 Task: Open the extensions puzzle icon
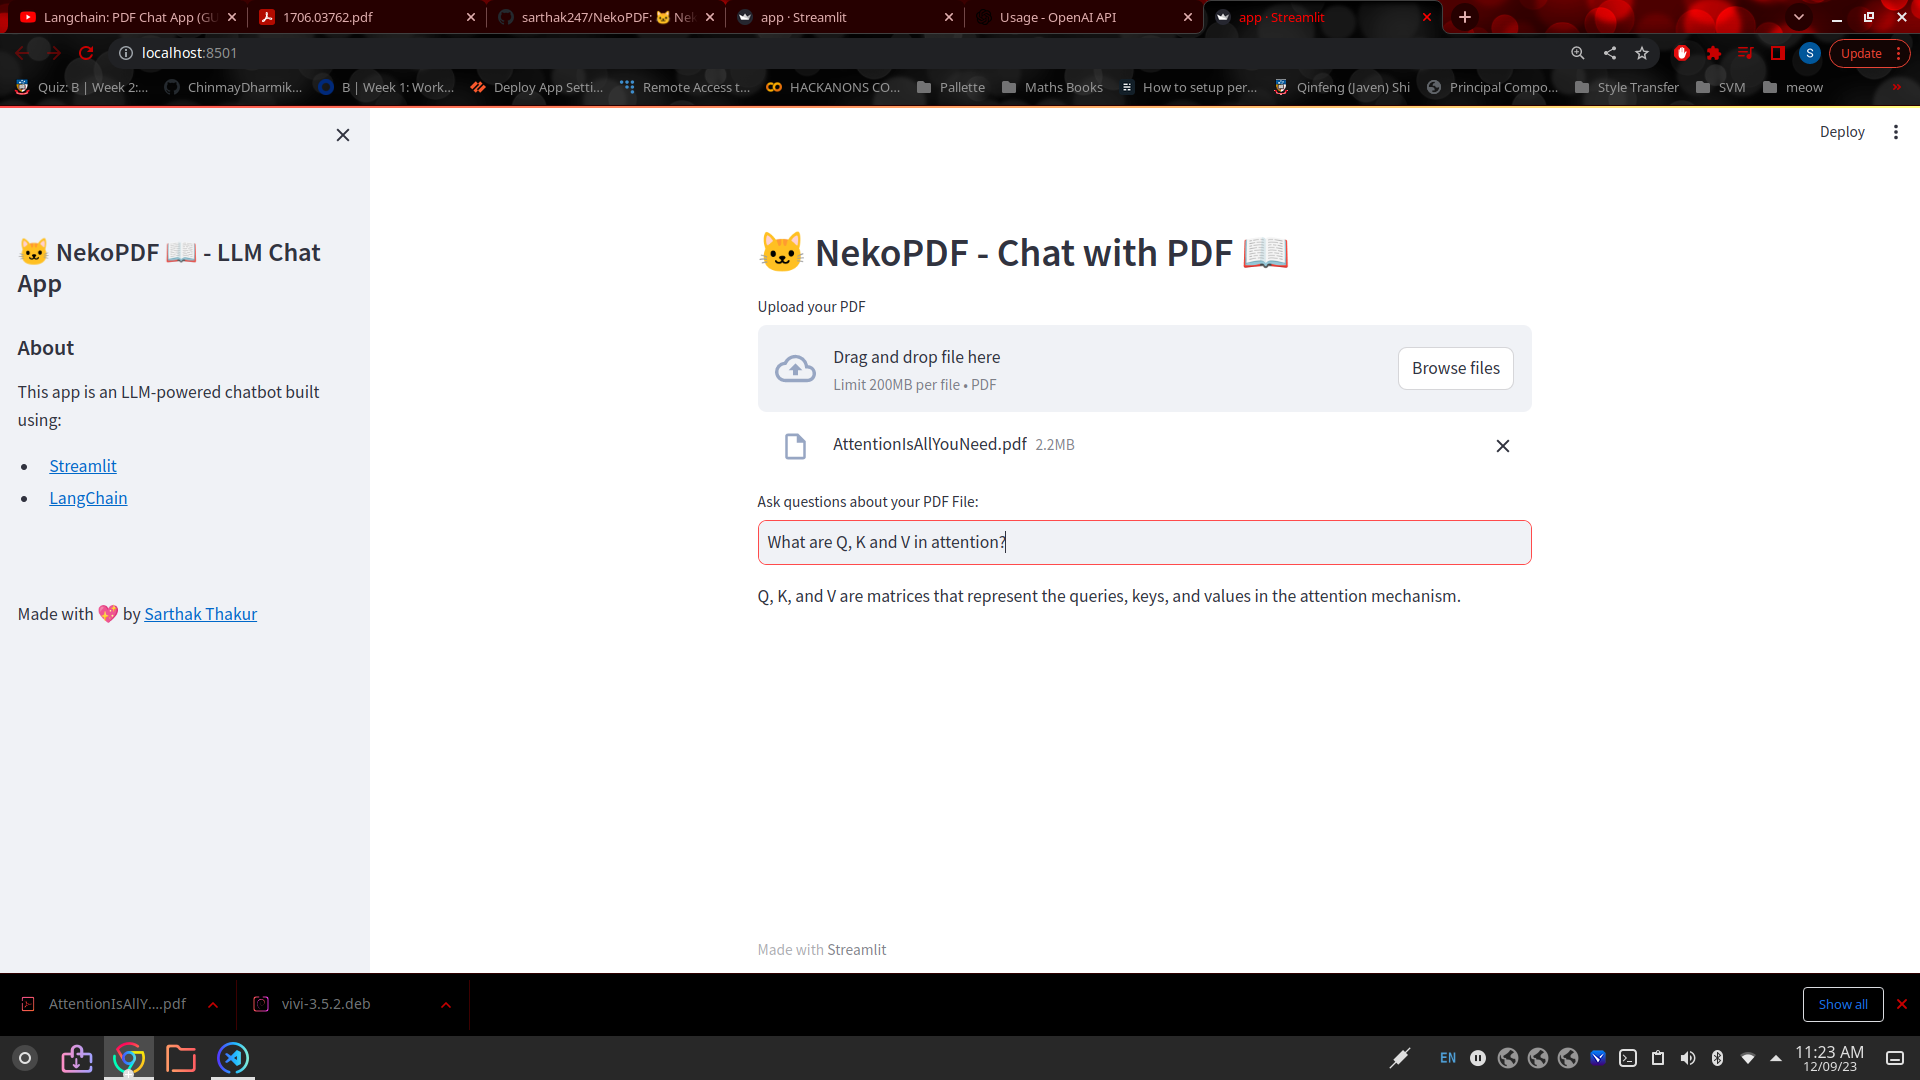click(1714, 54)
